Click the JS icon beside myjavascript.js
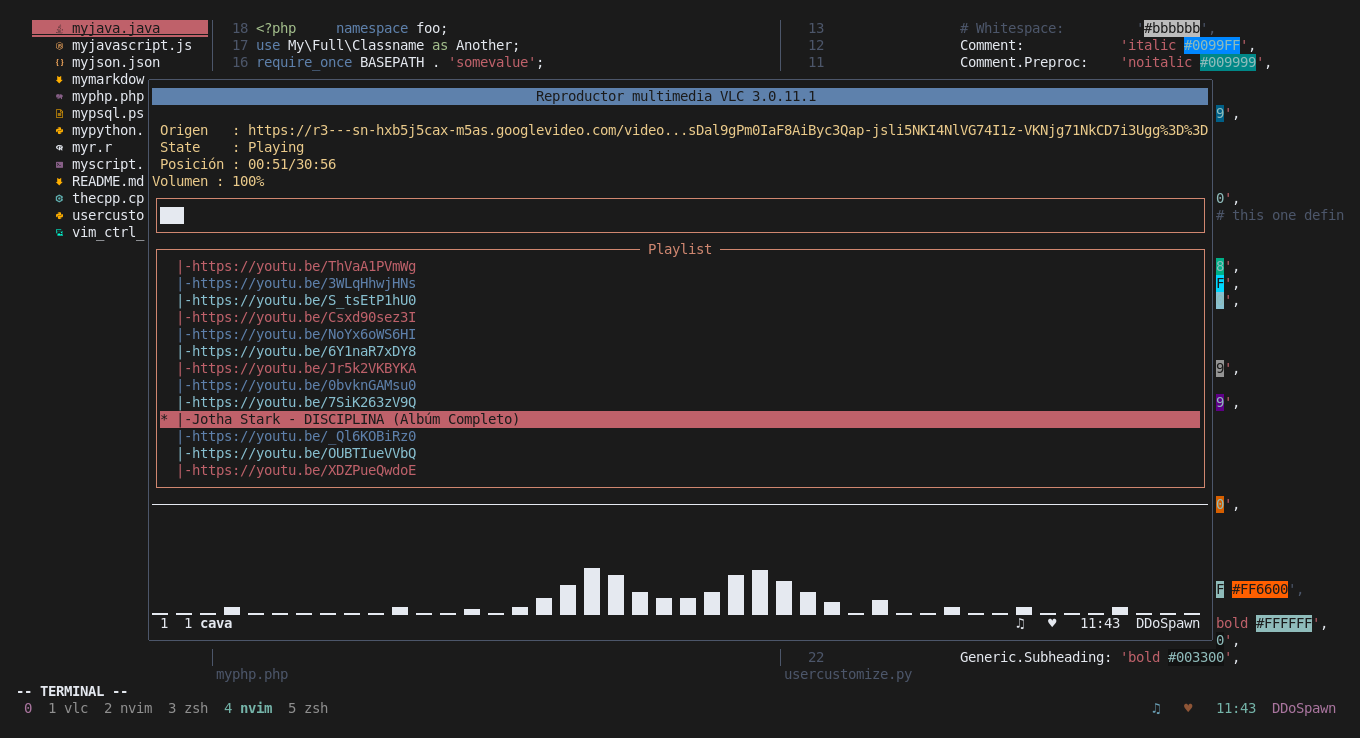The image size is (1360, 738). pyautogui.click(x=59, y=45)
